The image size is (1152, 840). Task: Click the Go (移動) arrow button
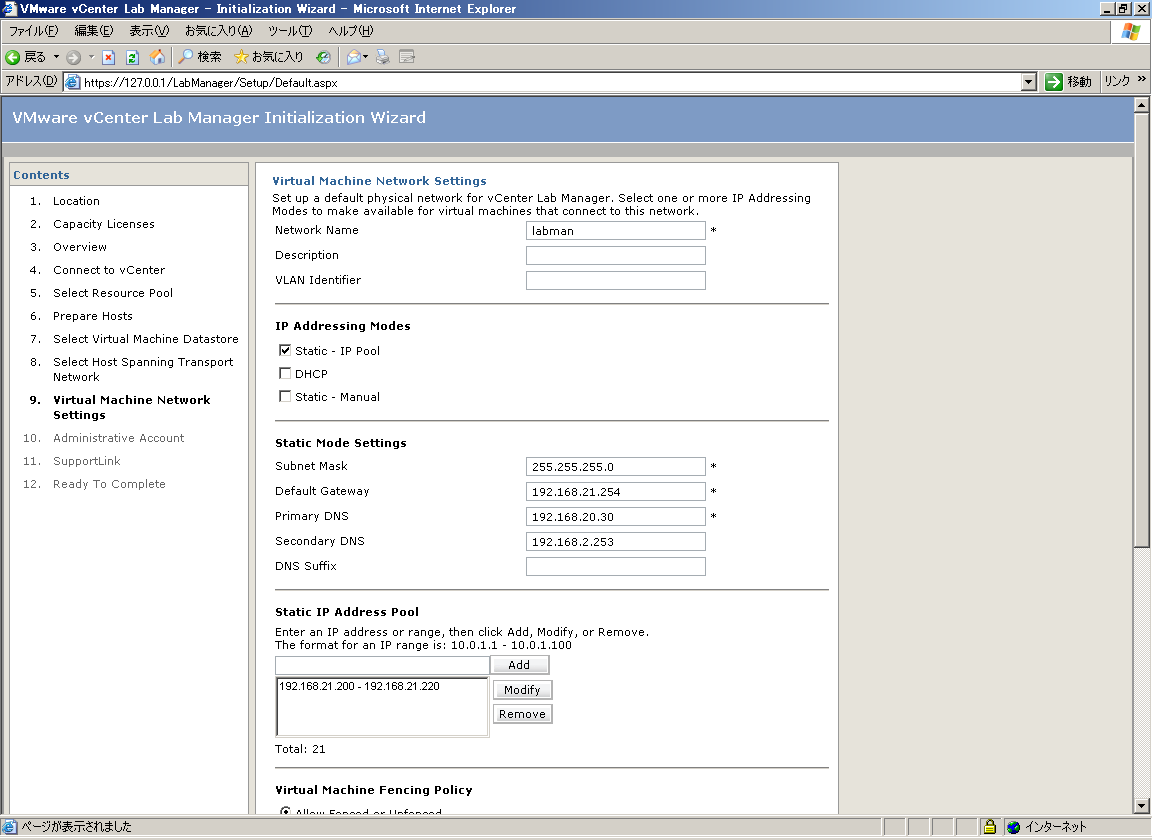click(x=1069, y=82)
